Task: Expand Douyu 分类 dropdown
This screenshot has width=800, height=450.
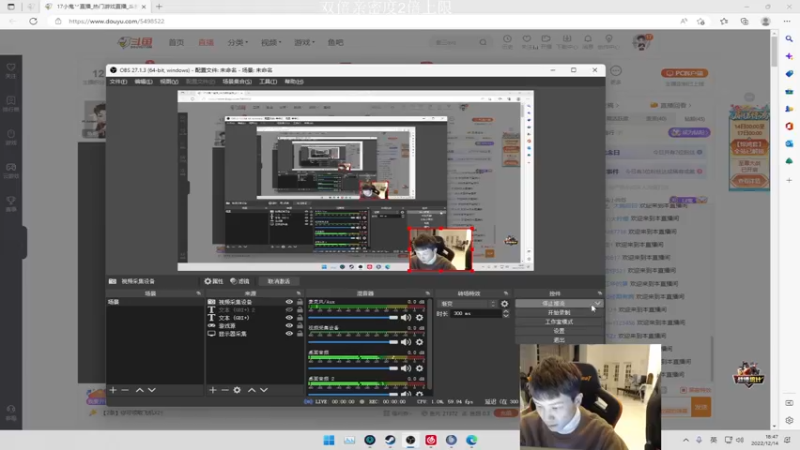Action: [237, 42]
